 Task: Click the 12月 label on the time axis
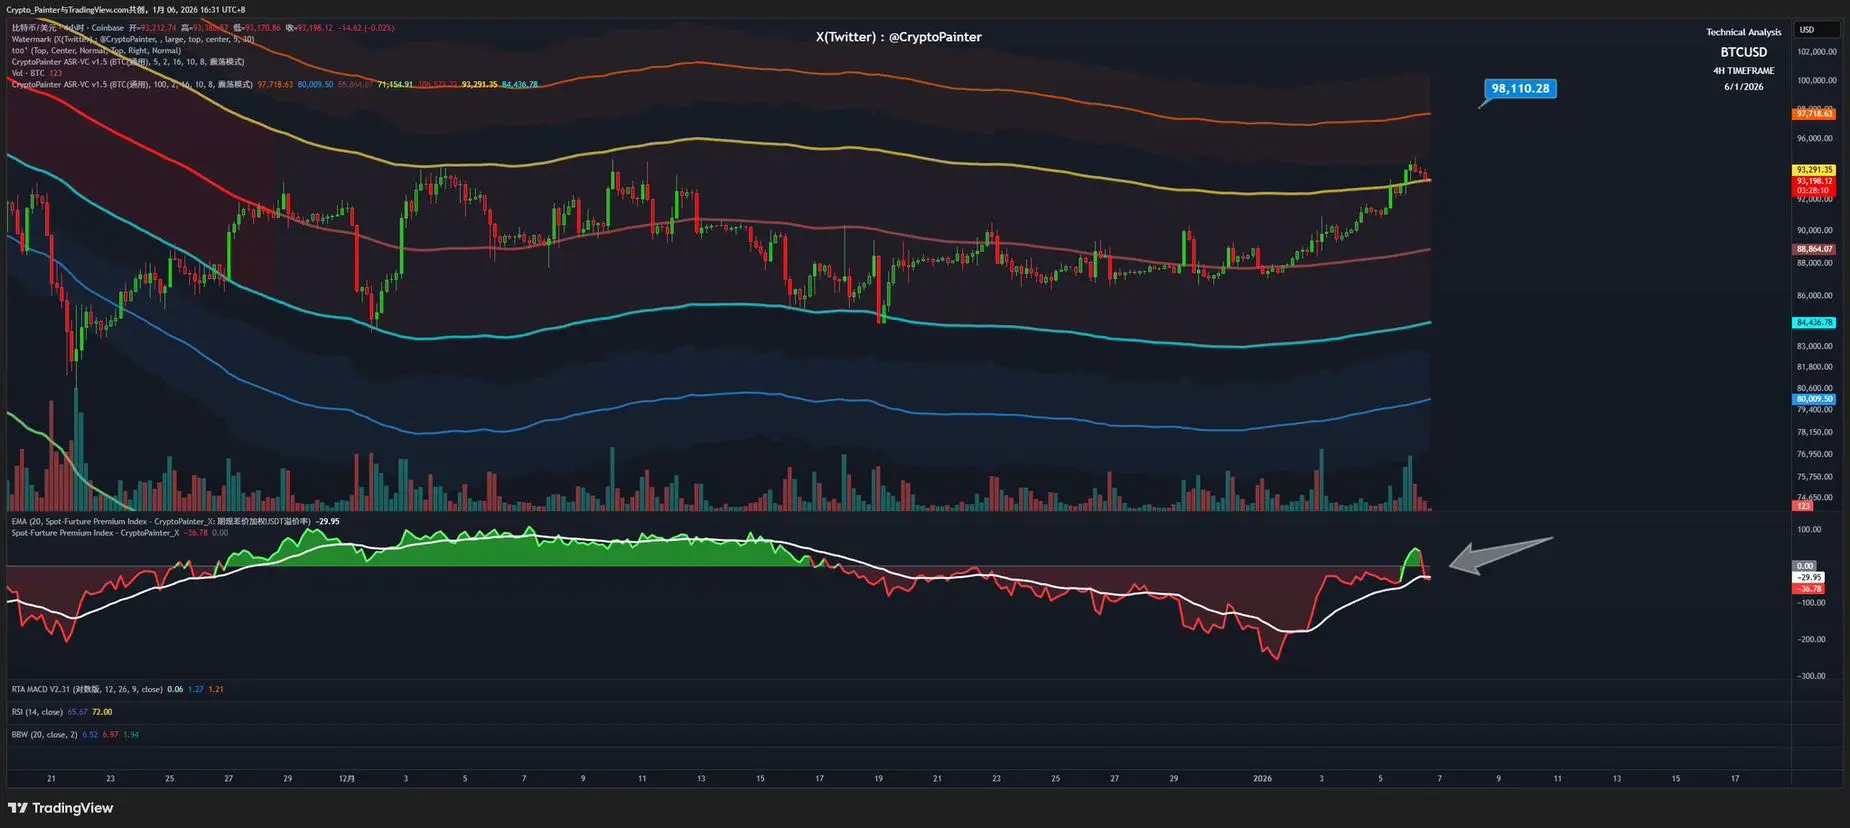tap(346, 778)
